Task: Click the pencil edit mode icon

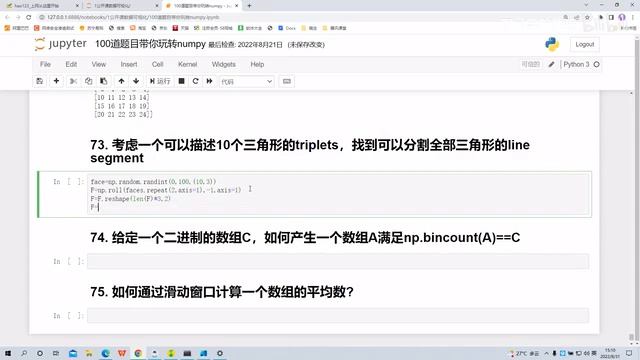Action: pyautogui.click(x=551, y=64)
